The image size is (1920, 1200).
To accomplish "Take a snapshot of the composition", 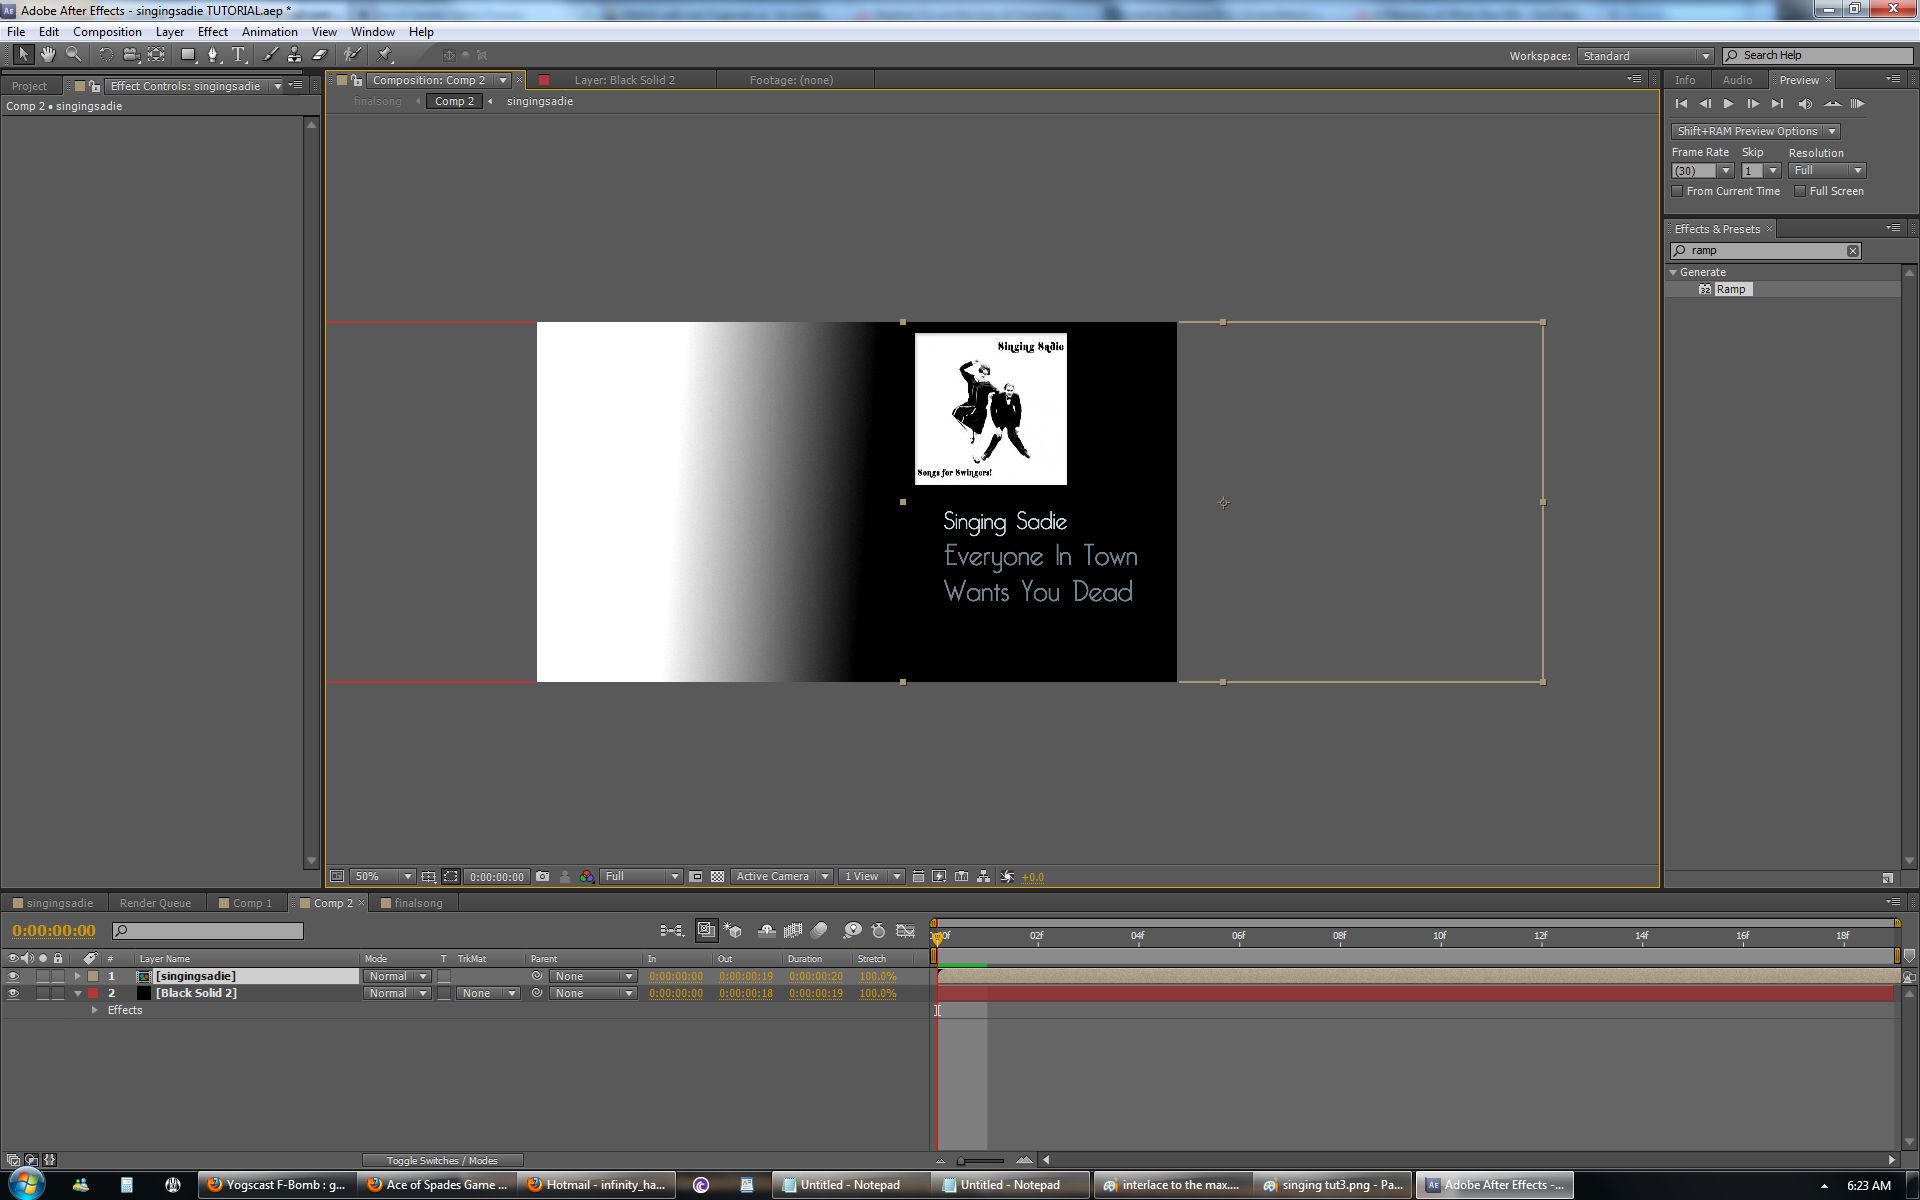I will pyautogui.click(x=543, y=876).
